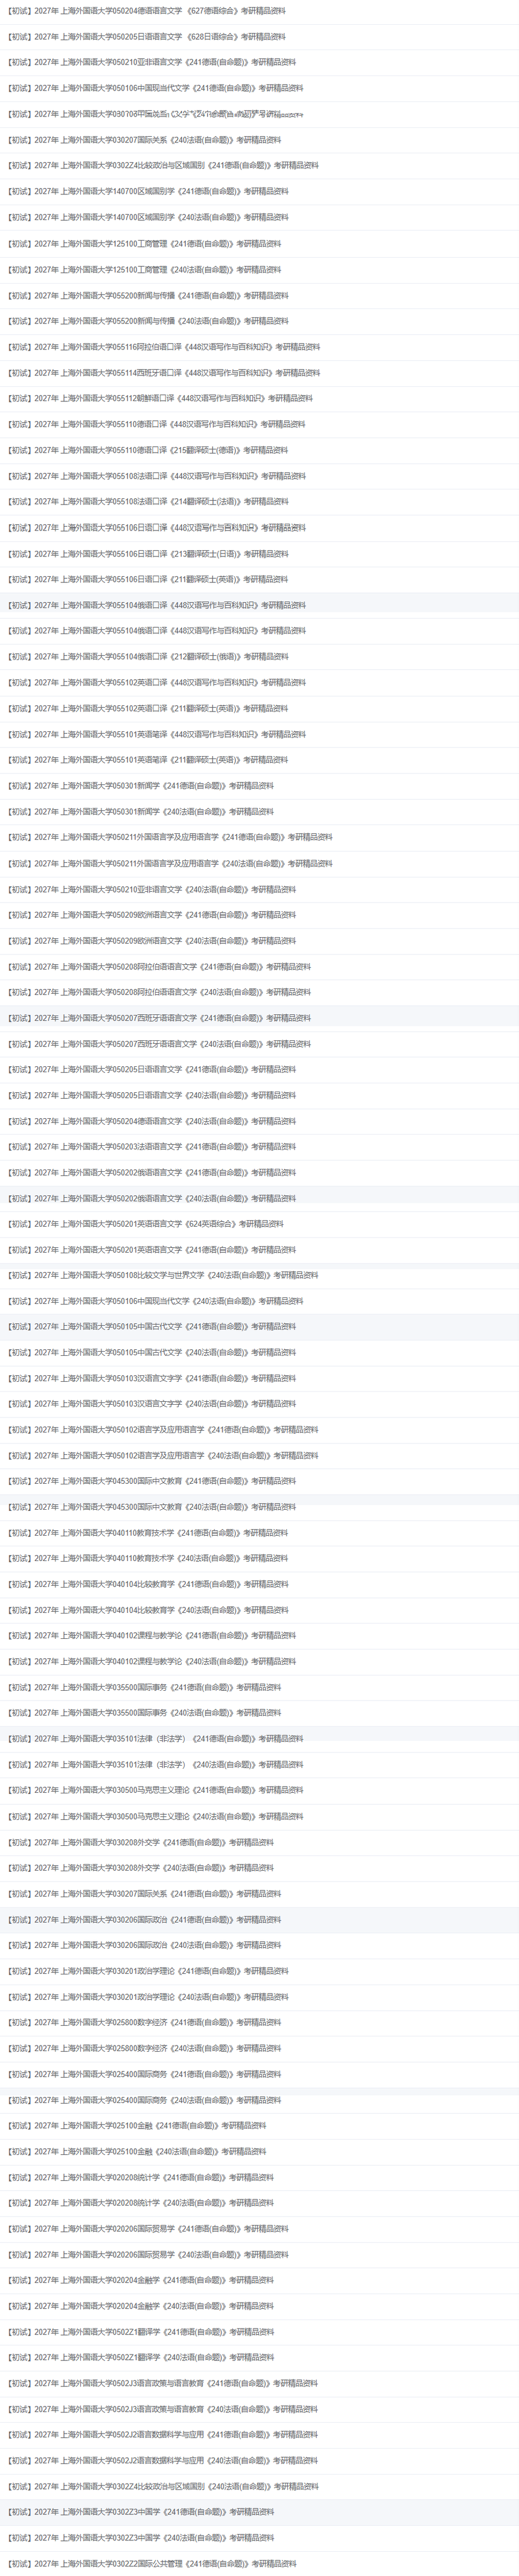Click 030207国际关系《241德语(自命题)》 link
Image resolution: width=519 pixels, height=2576 pixels.
pos(144,1894)
